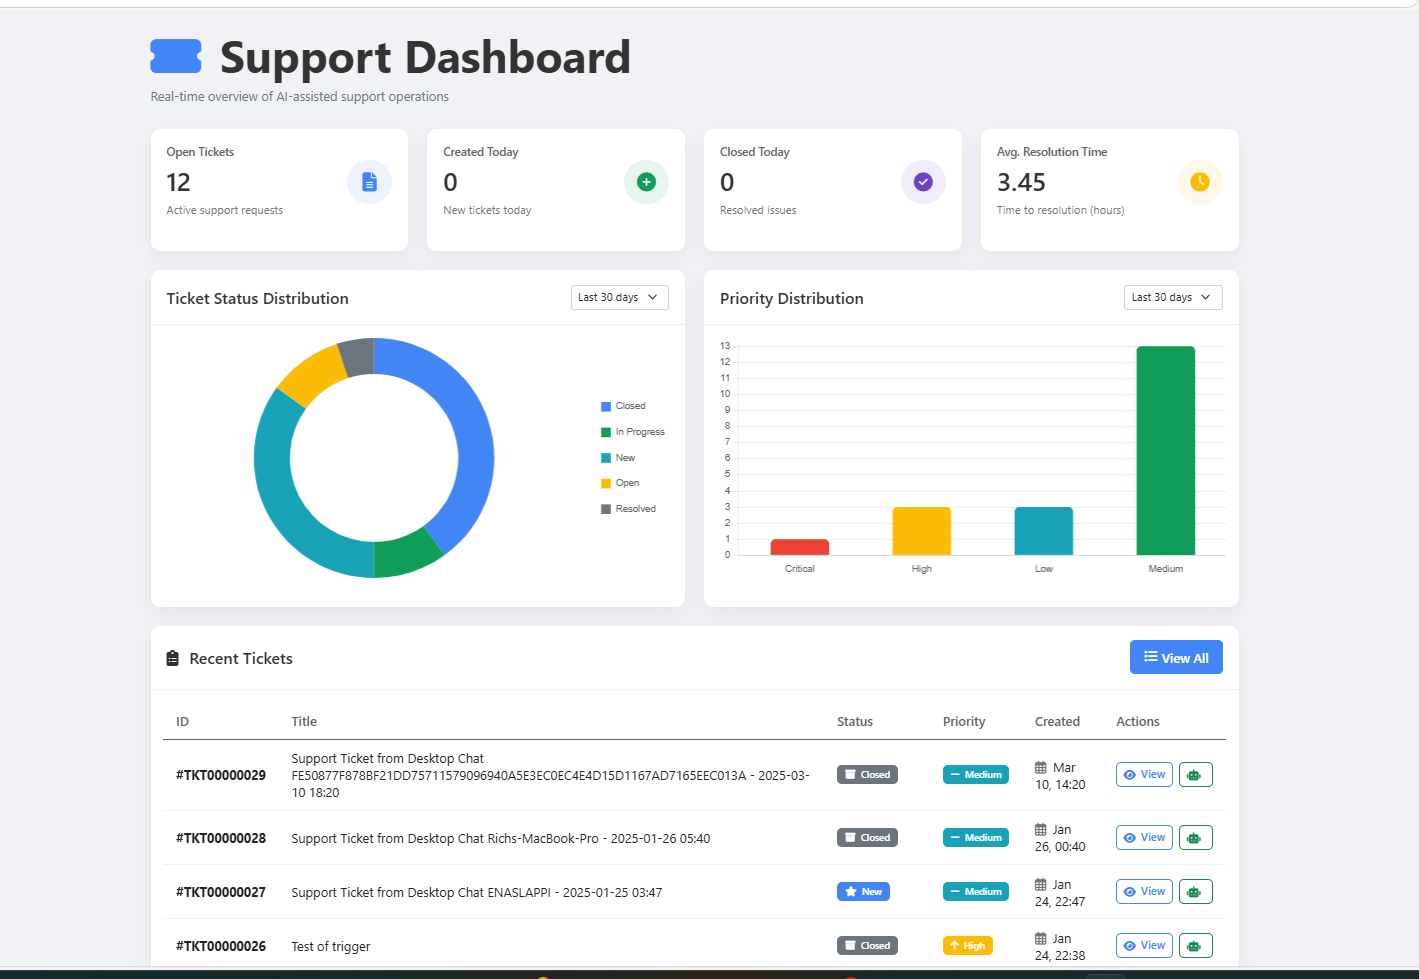Screen dimensions: 1419x979
Task: View ticket #TKT00000026
Action: [1144, 946]
